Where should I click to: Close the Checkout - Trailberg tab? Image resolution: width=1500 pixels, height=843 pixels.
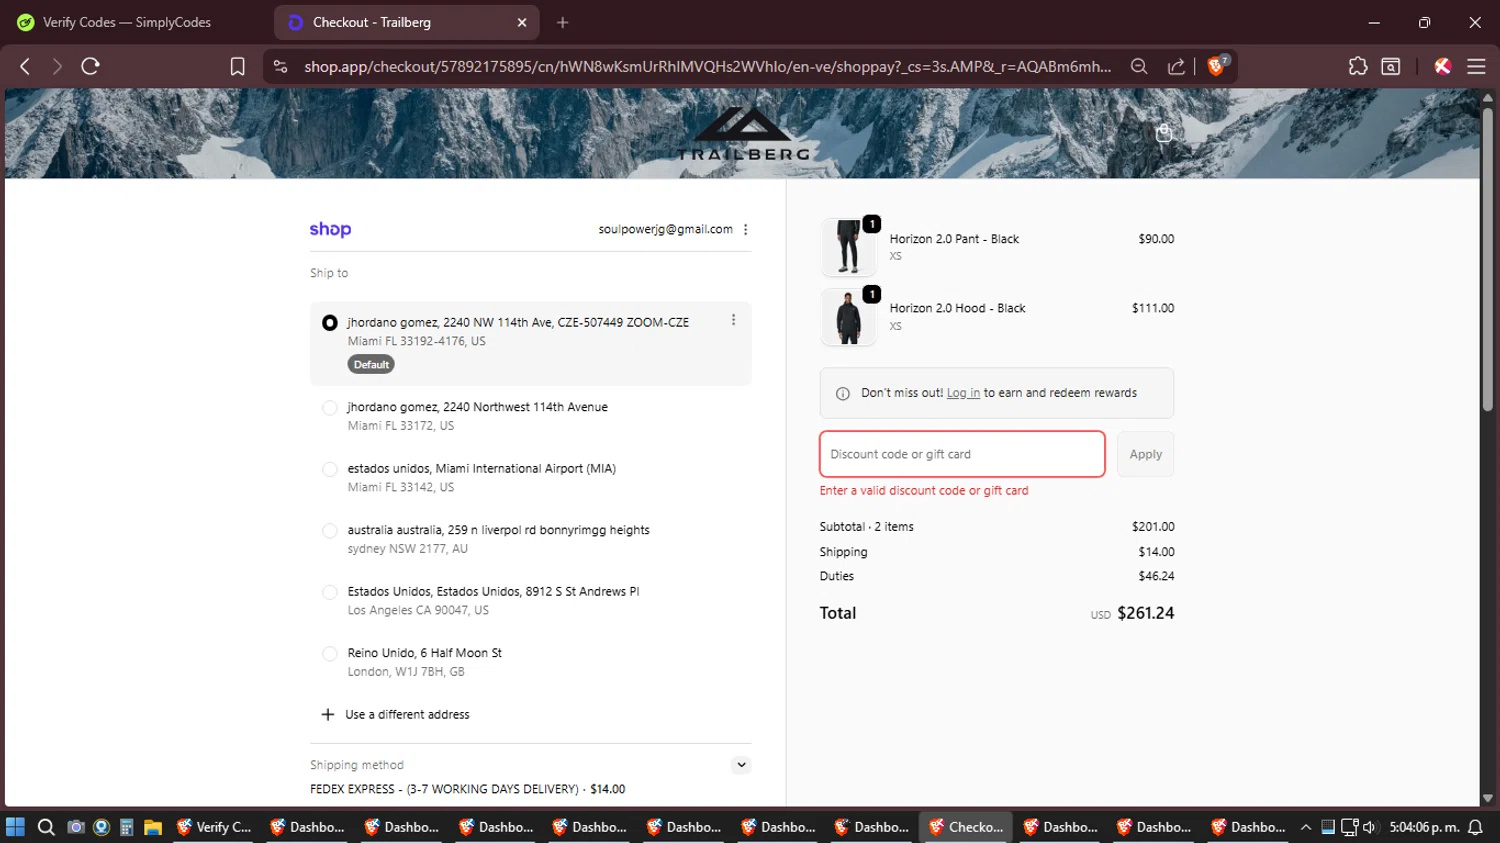tap(522, 22)
